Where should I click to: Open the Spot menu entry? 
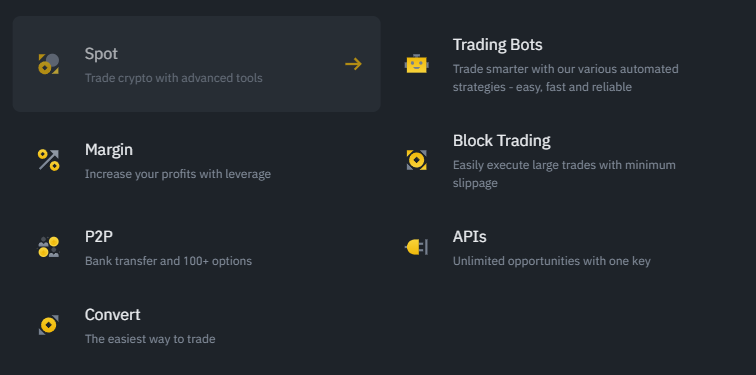pos(197,64)
